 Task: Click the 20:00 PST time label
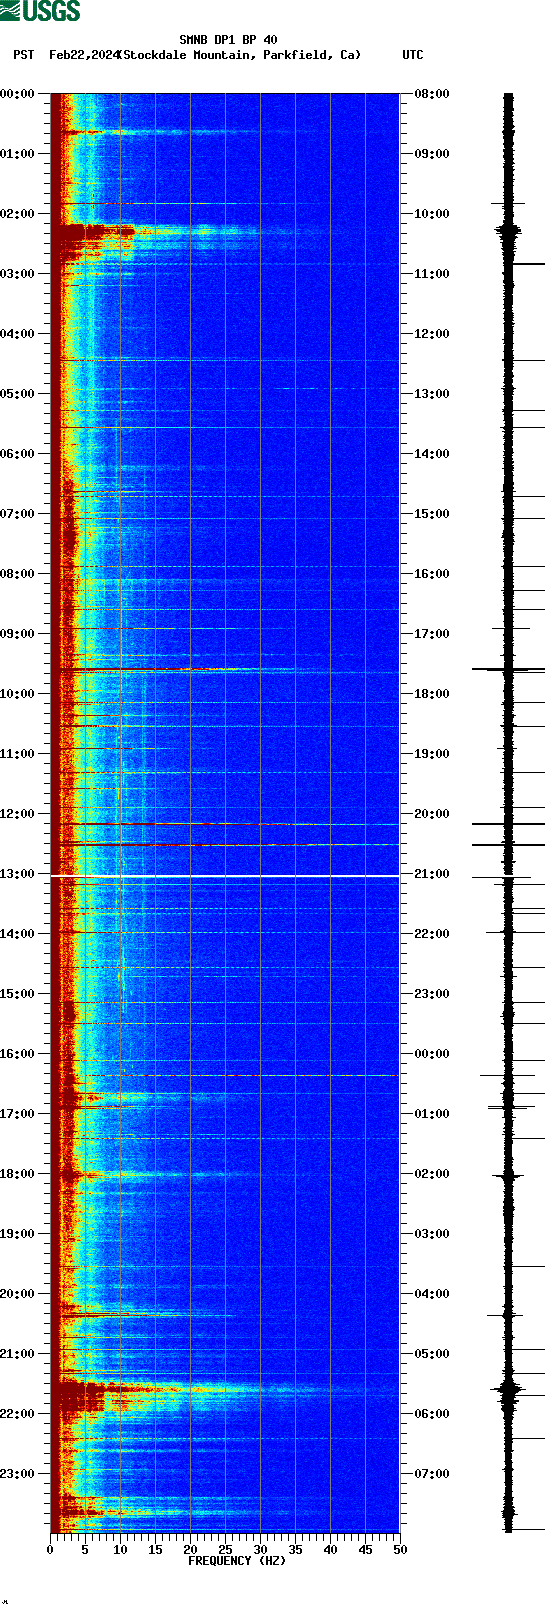click(17, 1294)
